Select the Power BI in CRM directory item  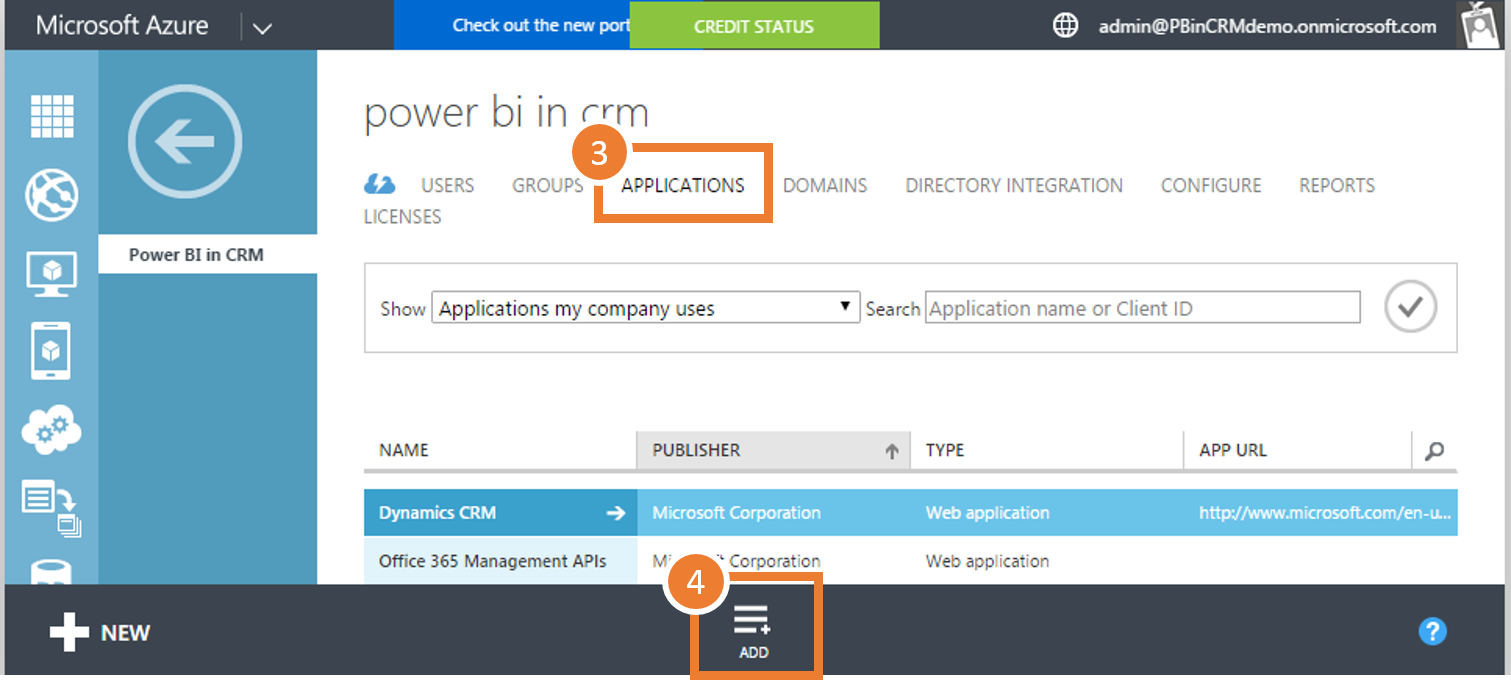coord(208,254)
